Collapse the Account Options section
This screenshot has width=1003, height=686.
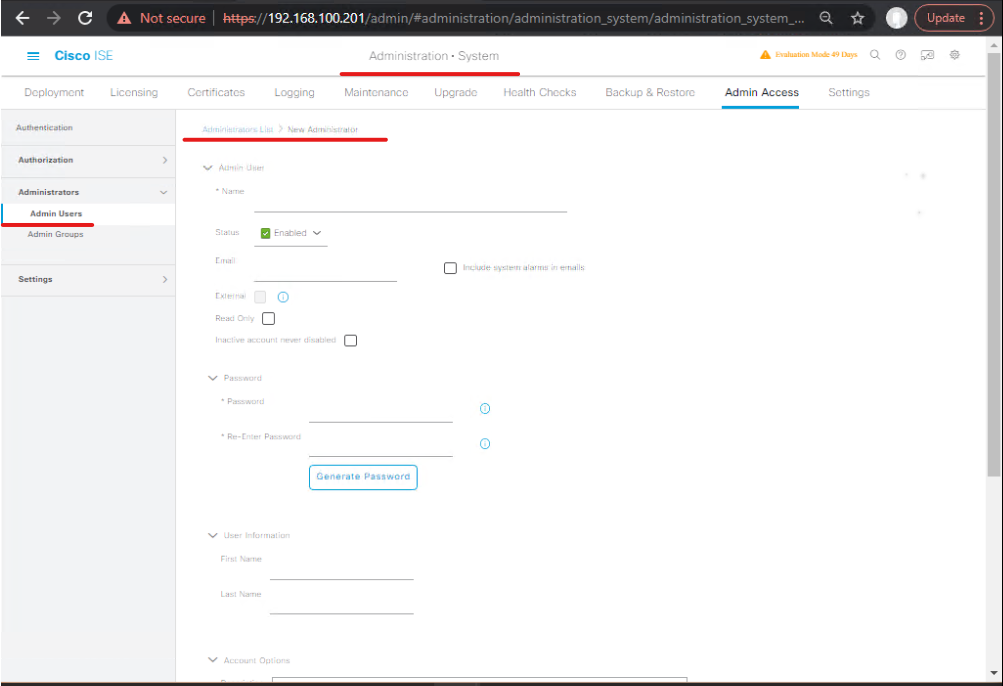pos(213,660)
